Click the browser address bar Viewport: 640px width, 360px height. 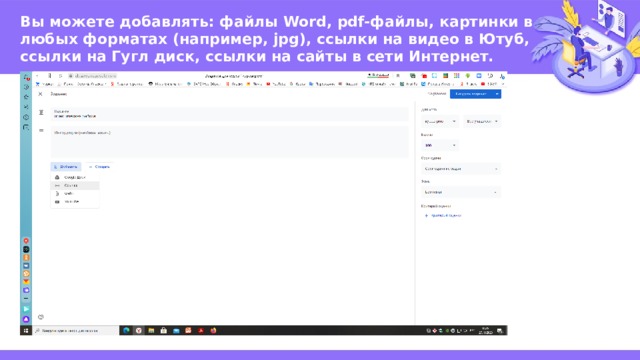93,76
